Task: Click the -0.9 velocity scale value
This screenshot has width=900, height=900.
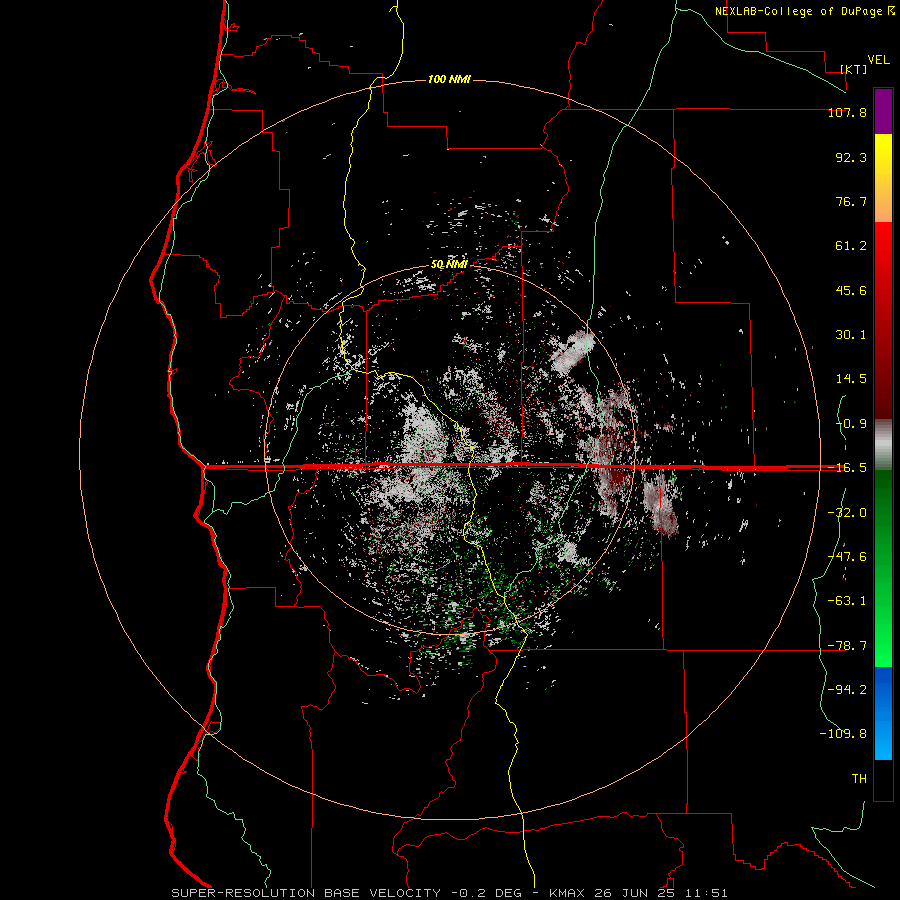Action: pyautogui.click(x=851, y=424)
